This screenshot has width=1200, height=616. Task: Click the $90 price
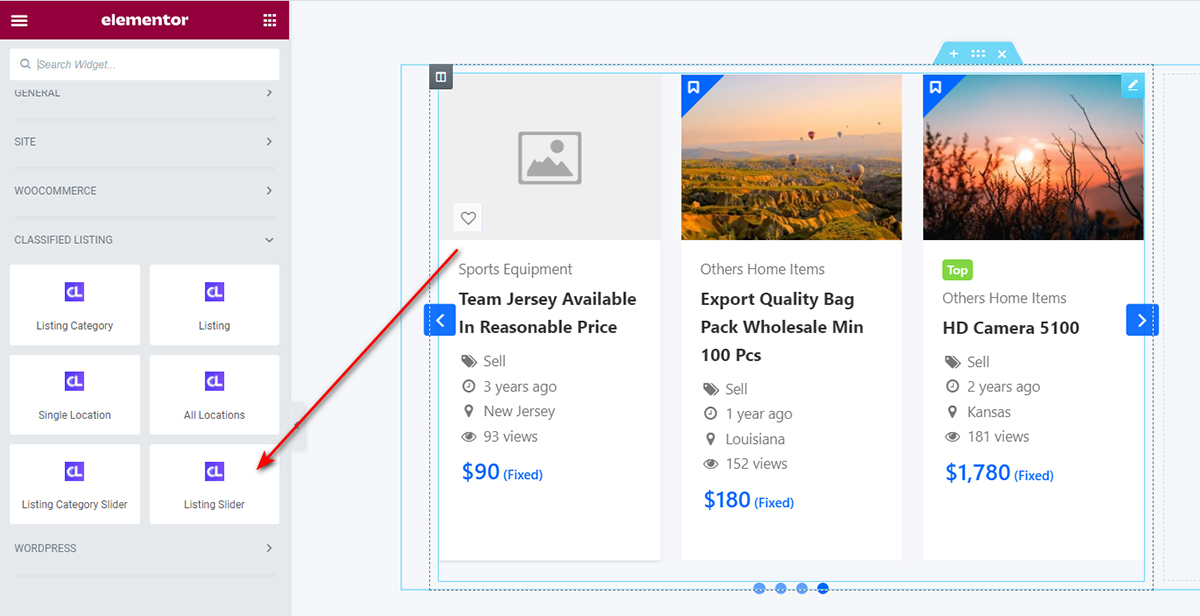(481, 472)
